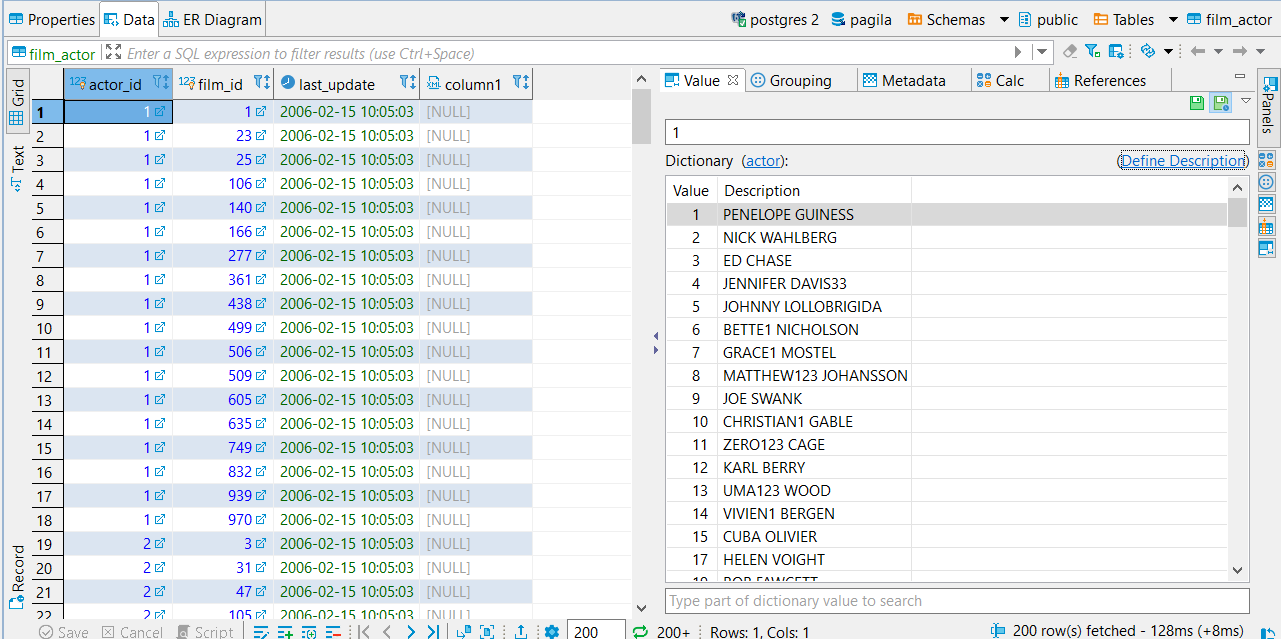Image resolution: width=1281 pixels, height=639 pixels.
Task: Click the Grid view toggle on the left
Action: (x=17, y=91)
